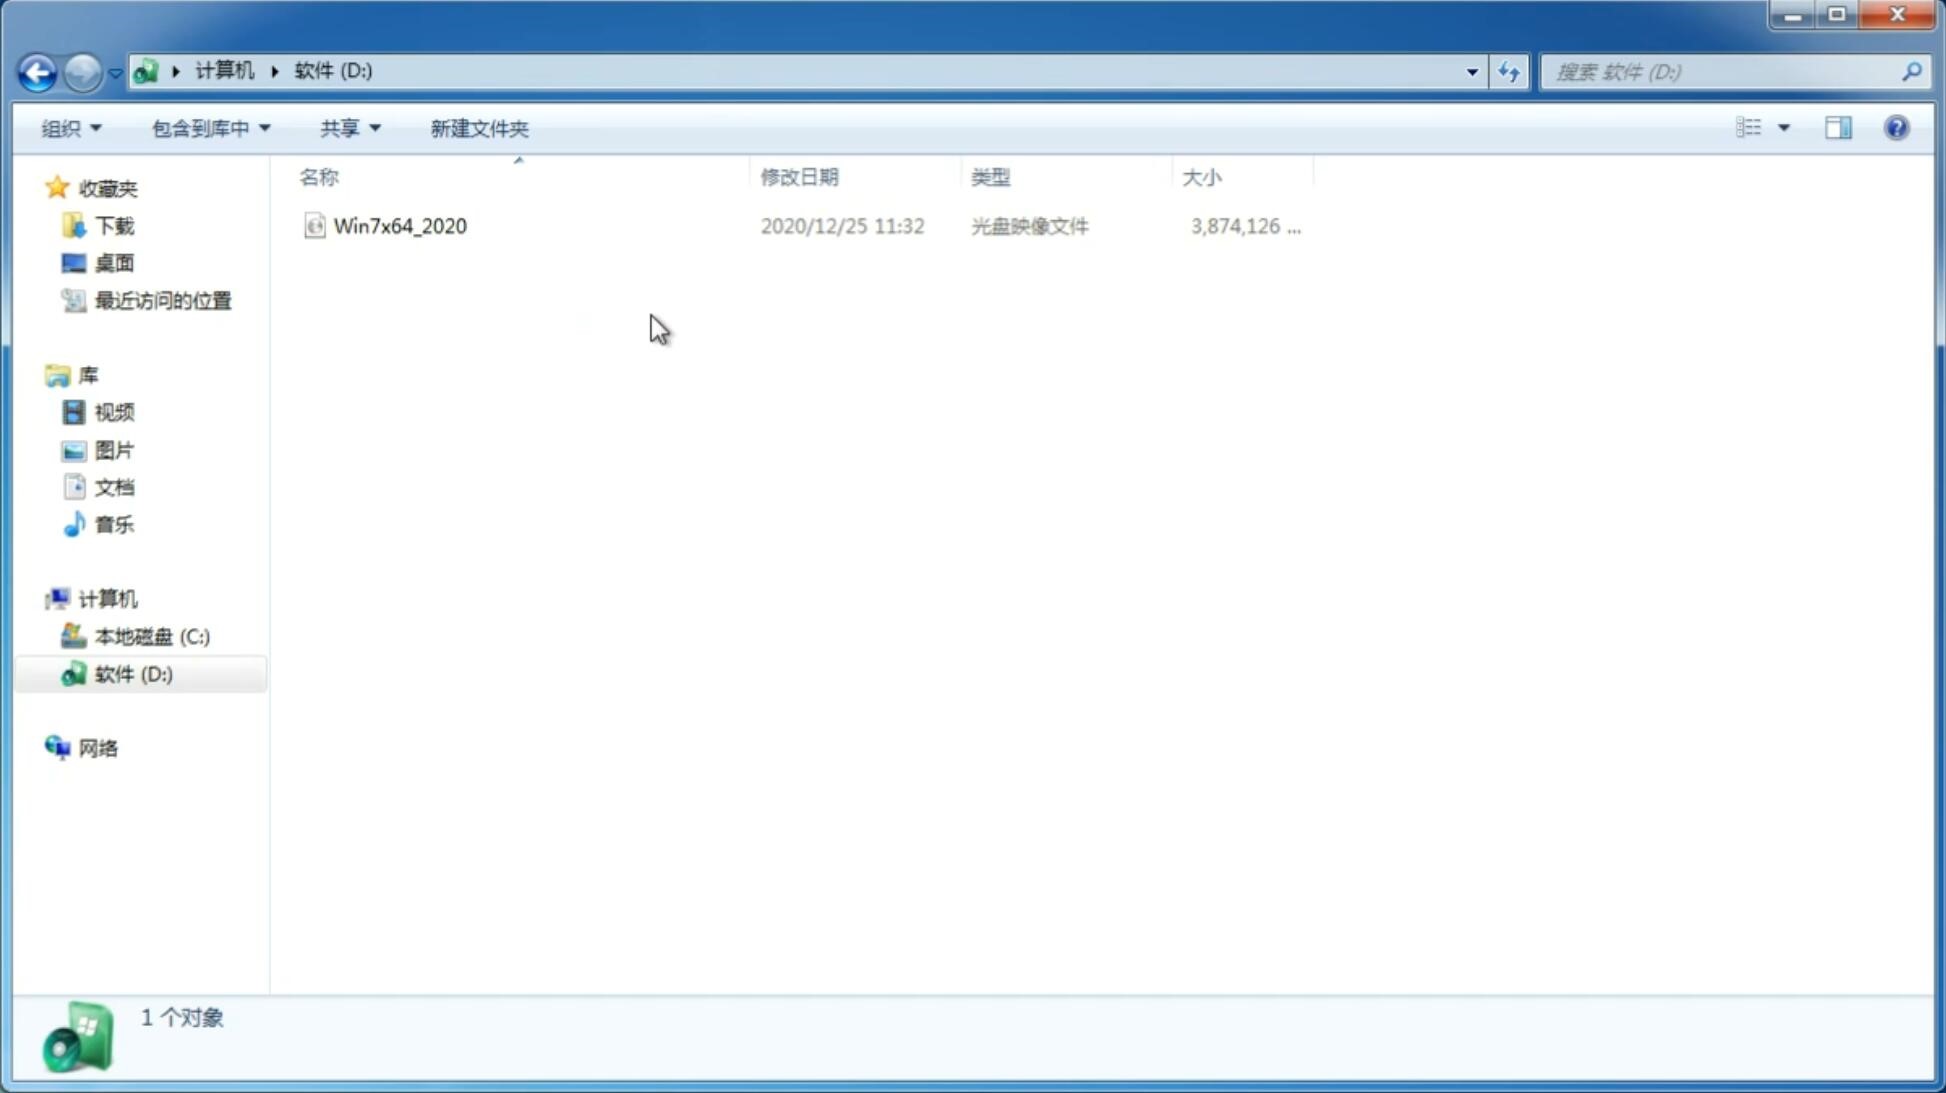Open 收藏夹 favorites folder
The width and height of the screenshot is (1946, 1093).
[107, 187]
